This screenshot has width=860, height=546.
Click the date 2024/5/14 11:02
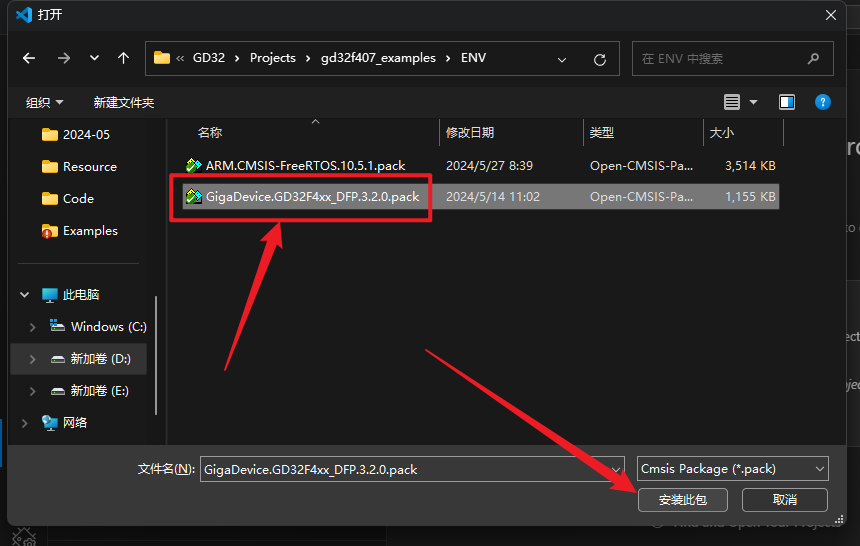point(493,196)
